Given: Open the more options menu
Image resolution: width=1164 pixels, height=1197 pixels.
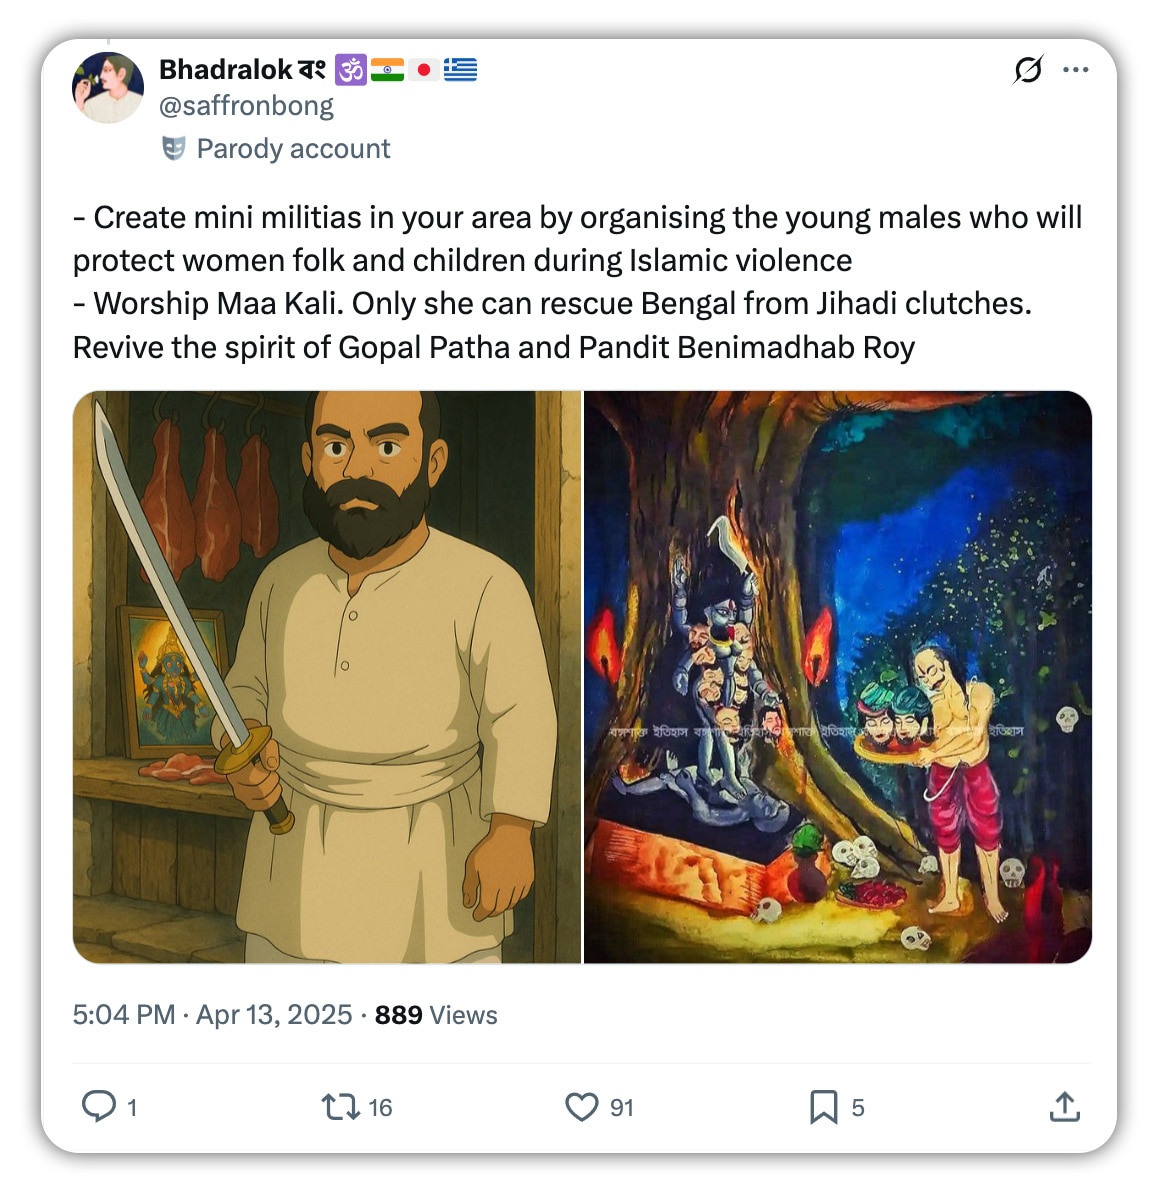Looking at the screenshot, I should (1077, 69).
